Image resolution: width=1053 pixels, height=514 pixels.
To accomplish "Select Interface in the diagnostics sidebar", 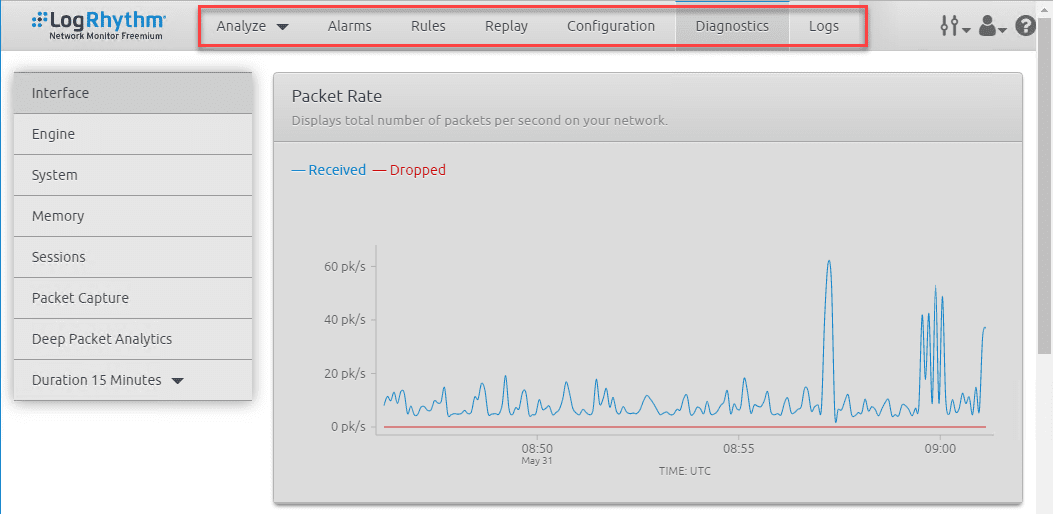I will point(133,93).
